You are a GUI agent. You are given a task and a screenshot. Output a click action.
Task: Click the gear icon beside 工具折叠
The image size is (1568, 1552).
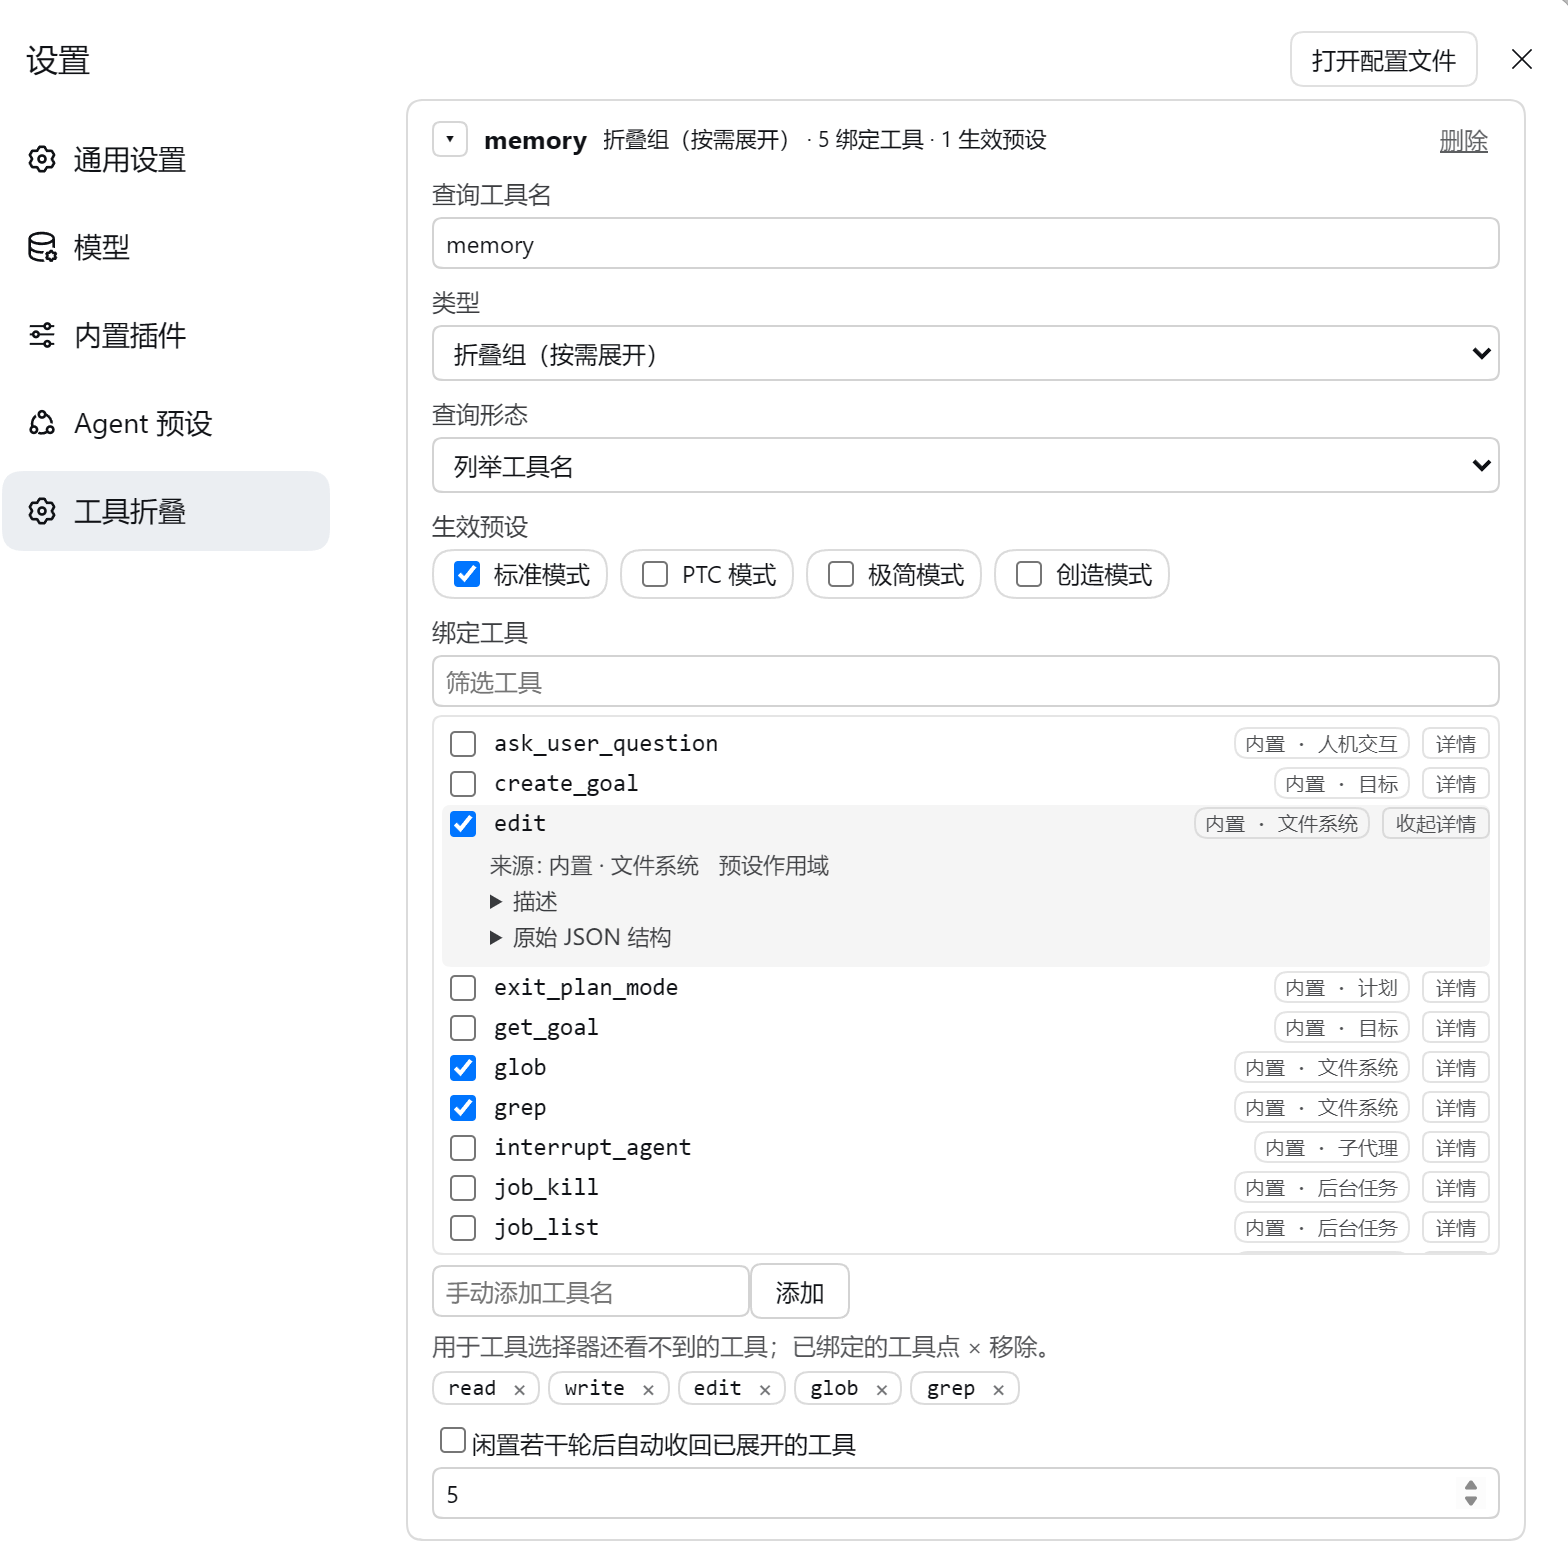tap(42, 511)
